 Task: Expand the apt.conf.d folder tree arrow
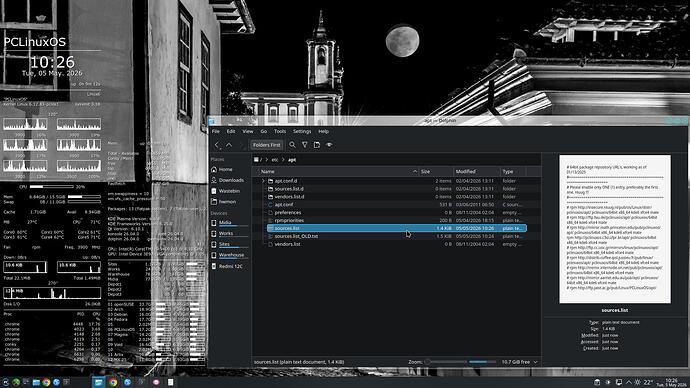[263, 181]
